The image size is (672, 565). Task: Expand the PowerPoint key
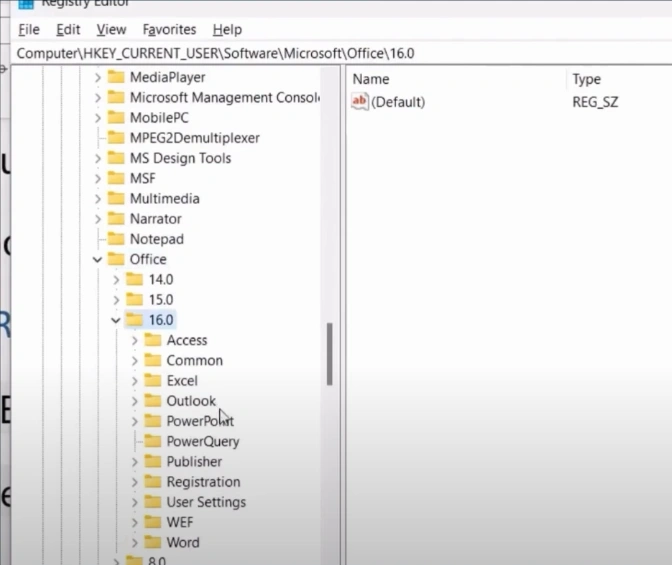135,421
